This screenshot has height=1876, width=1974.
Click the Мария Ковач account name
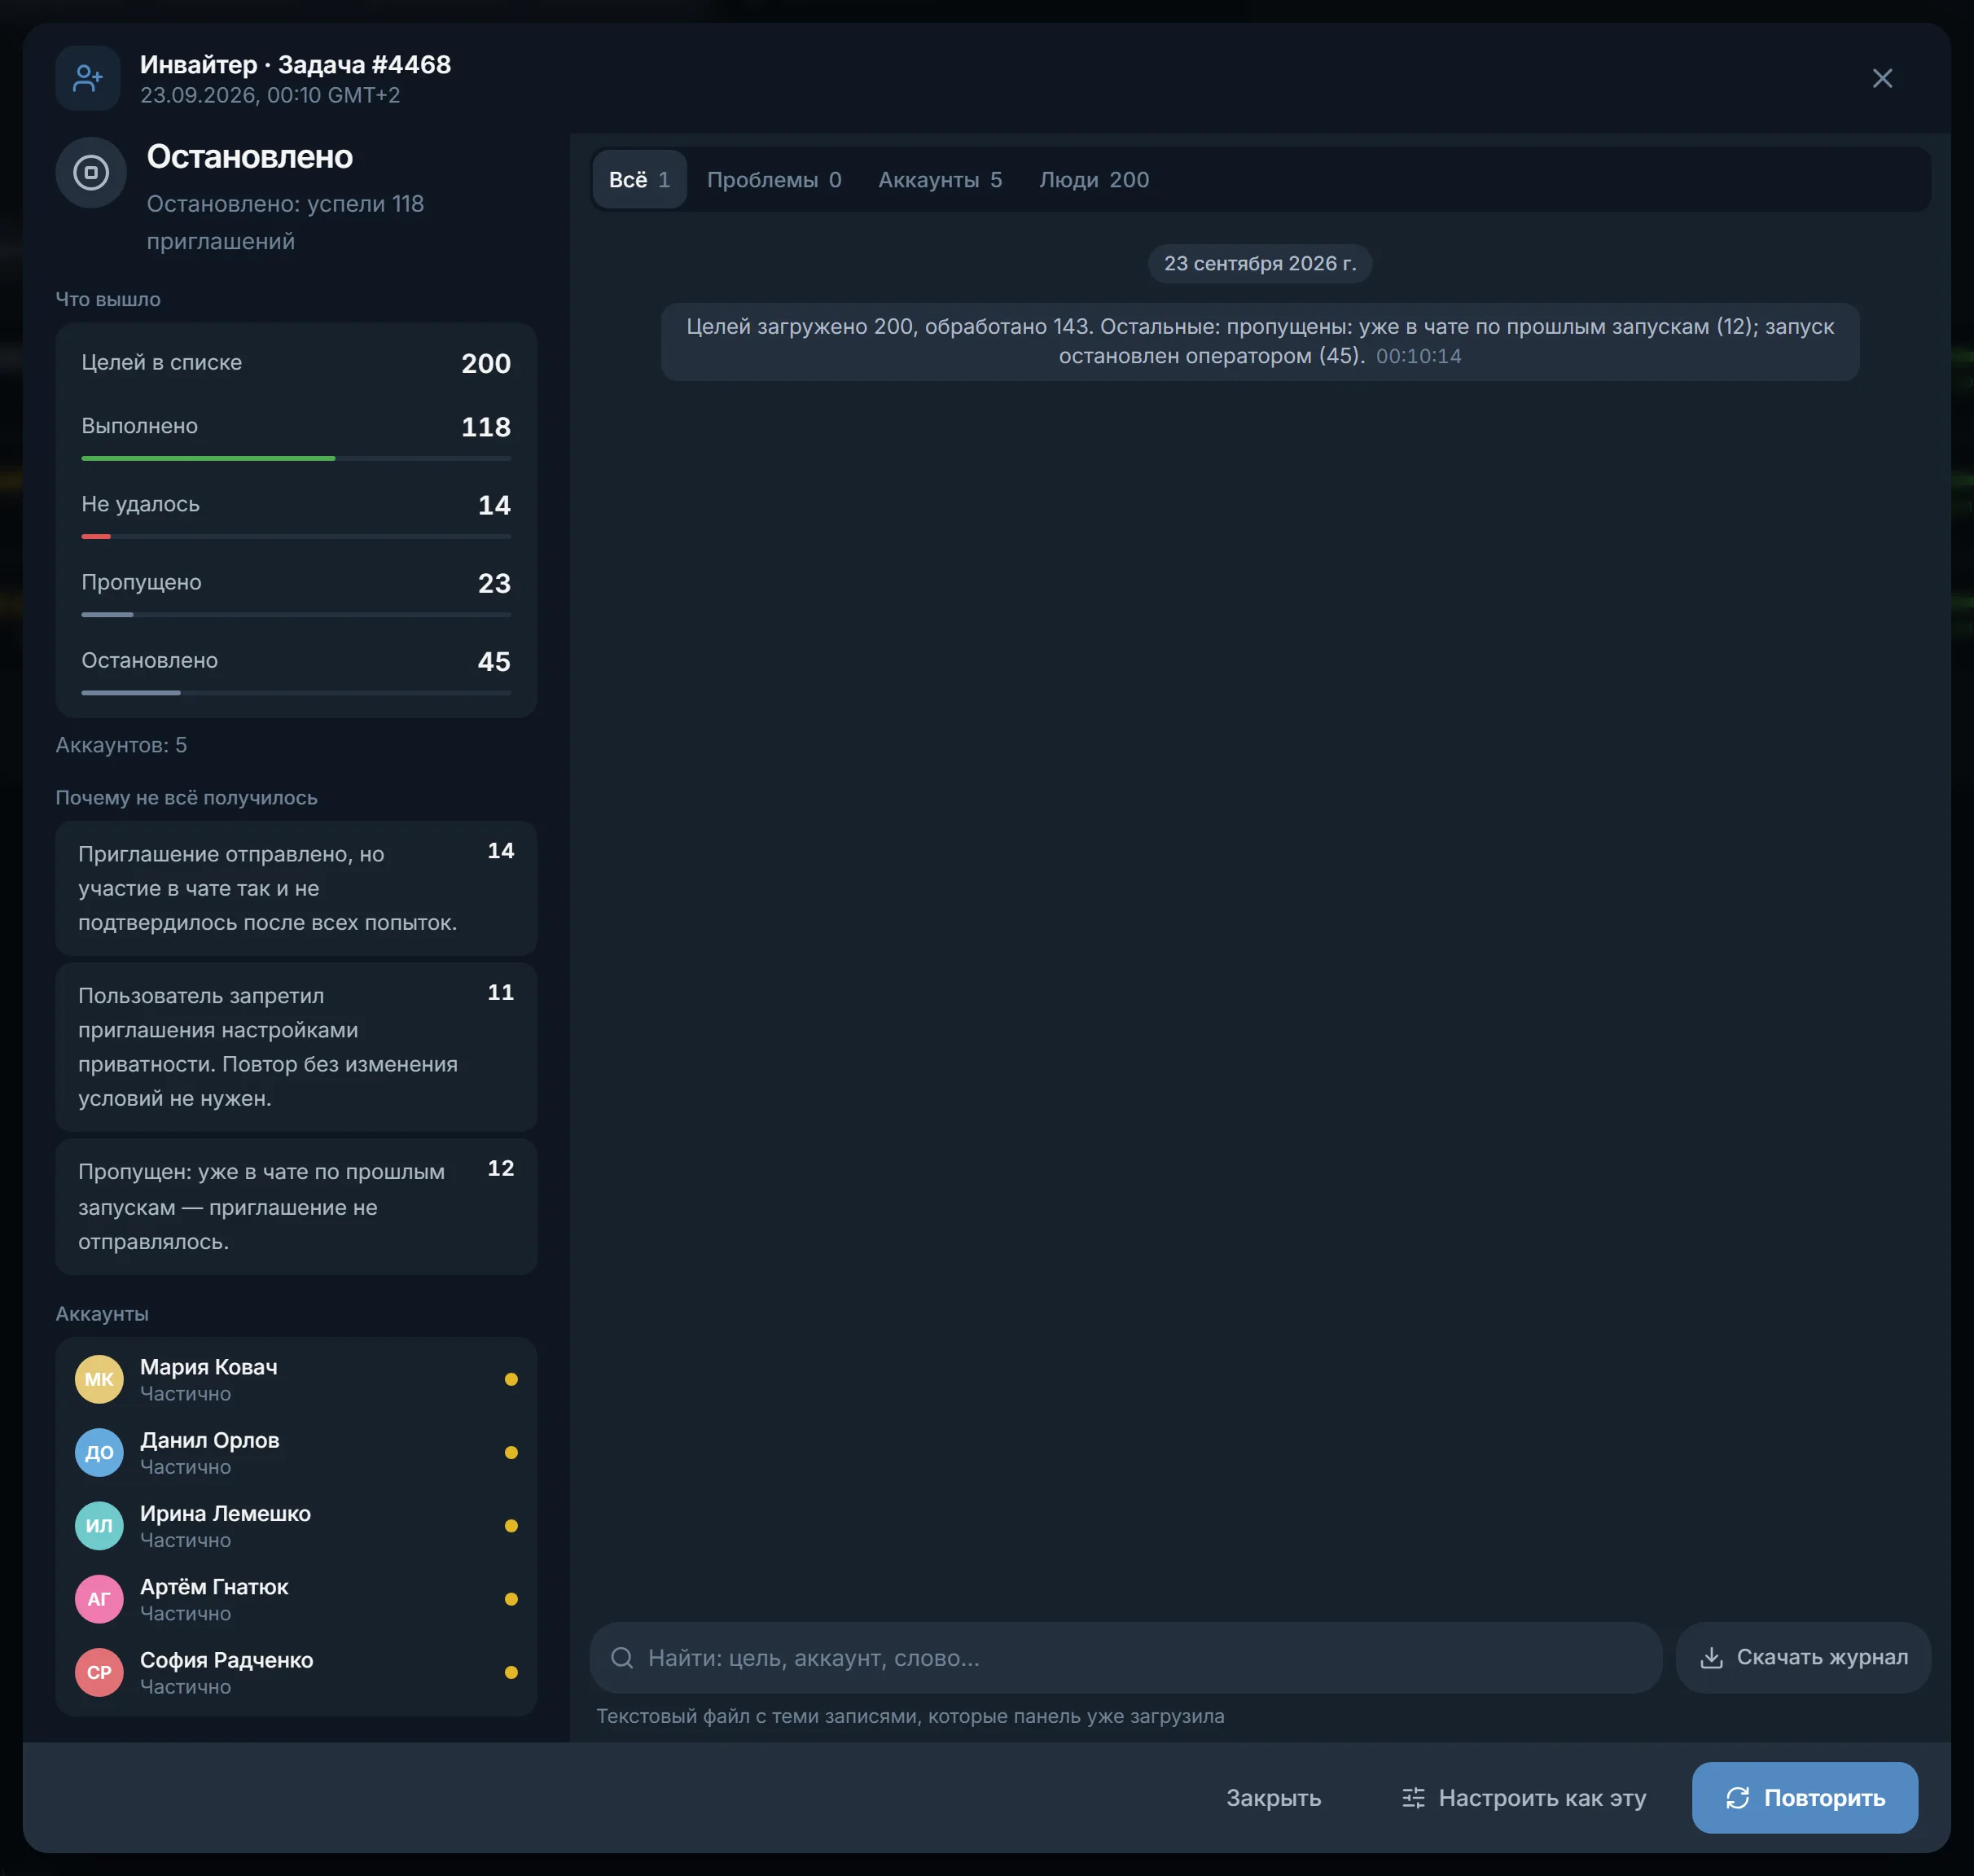pos(209,1366)
